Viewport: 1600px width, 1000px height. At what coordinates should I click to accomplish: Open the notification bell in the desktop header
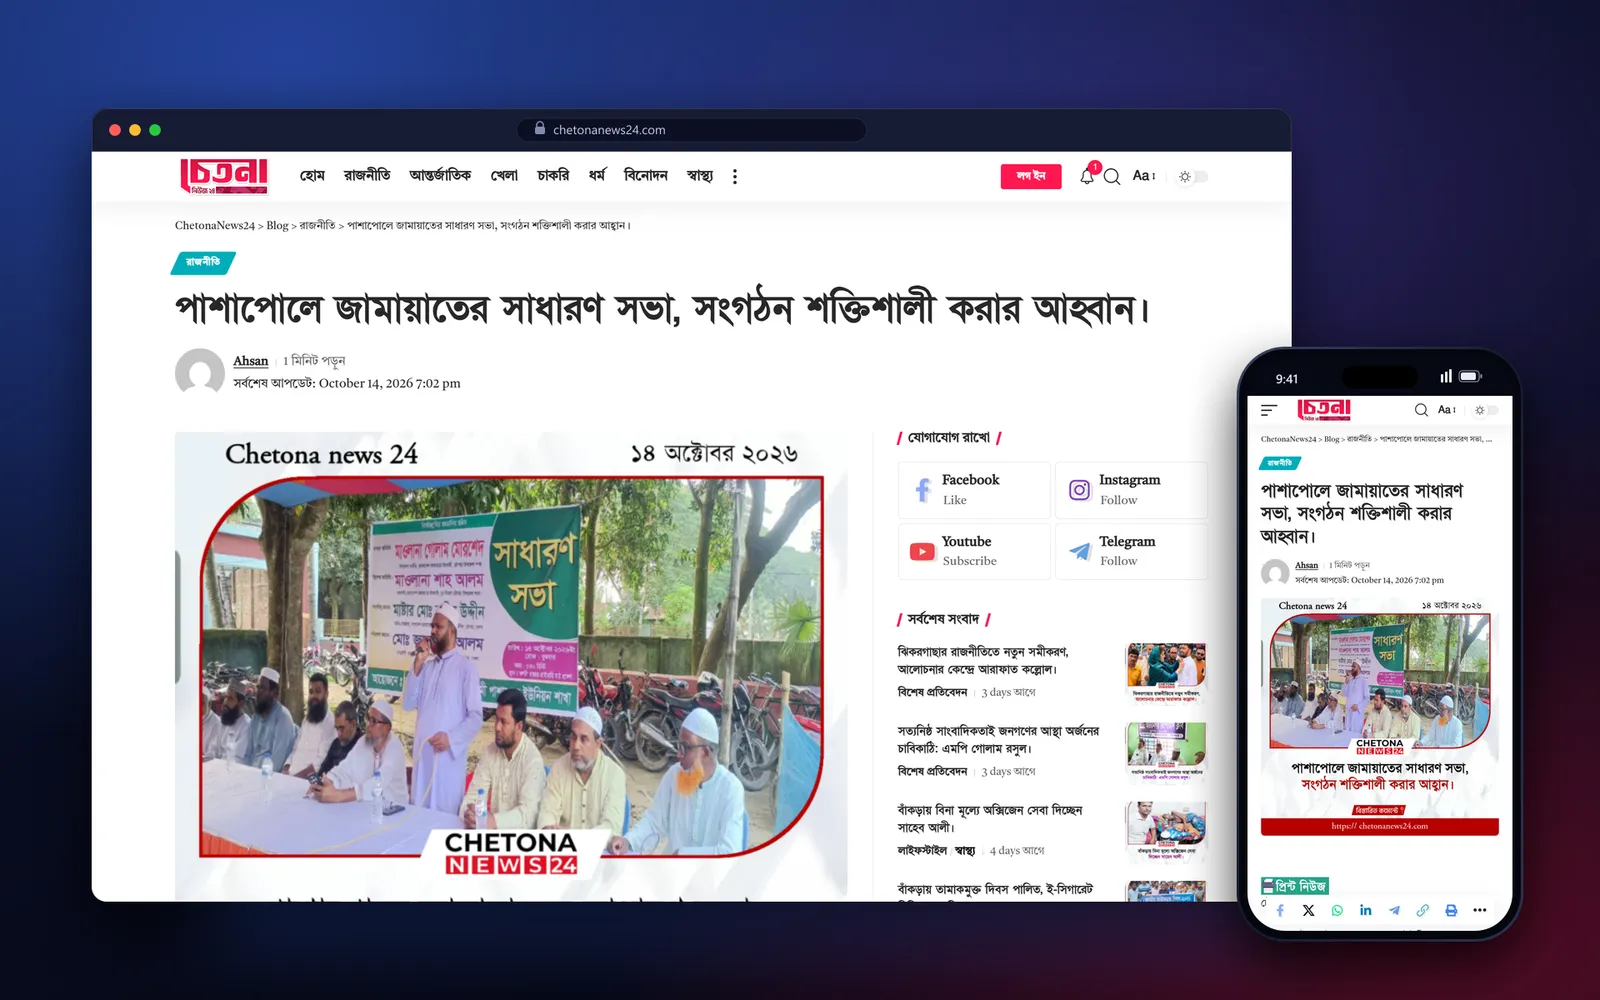[x=1087, y=176]
